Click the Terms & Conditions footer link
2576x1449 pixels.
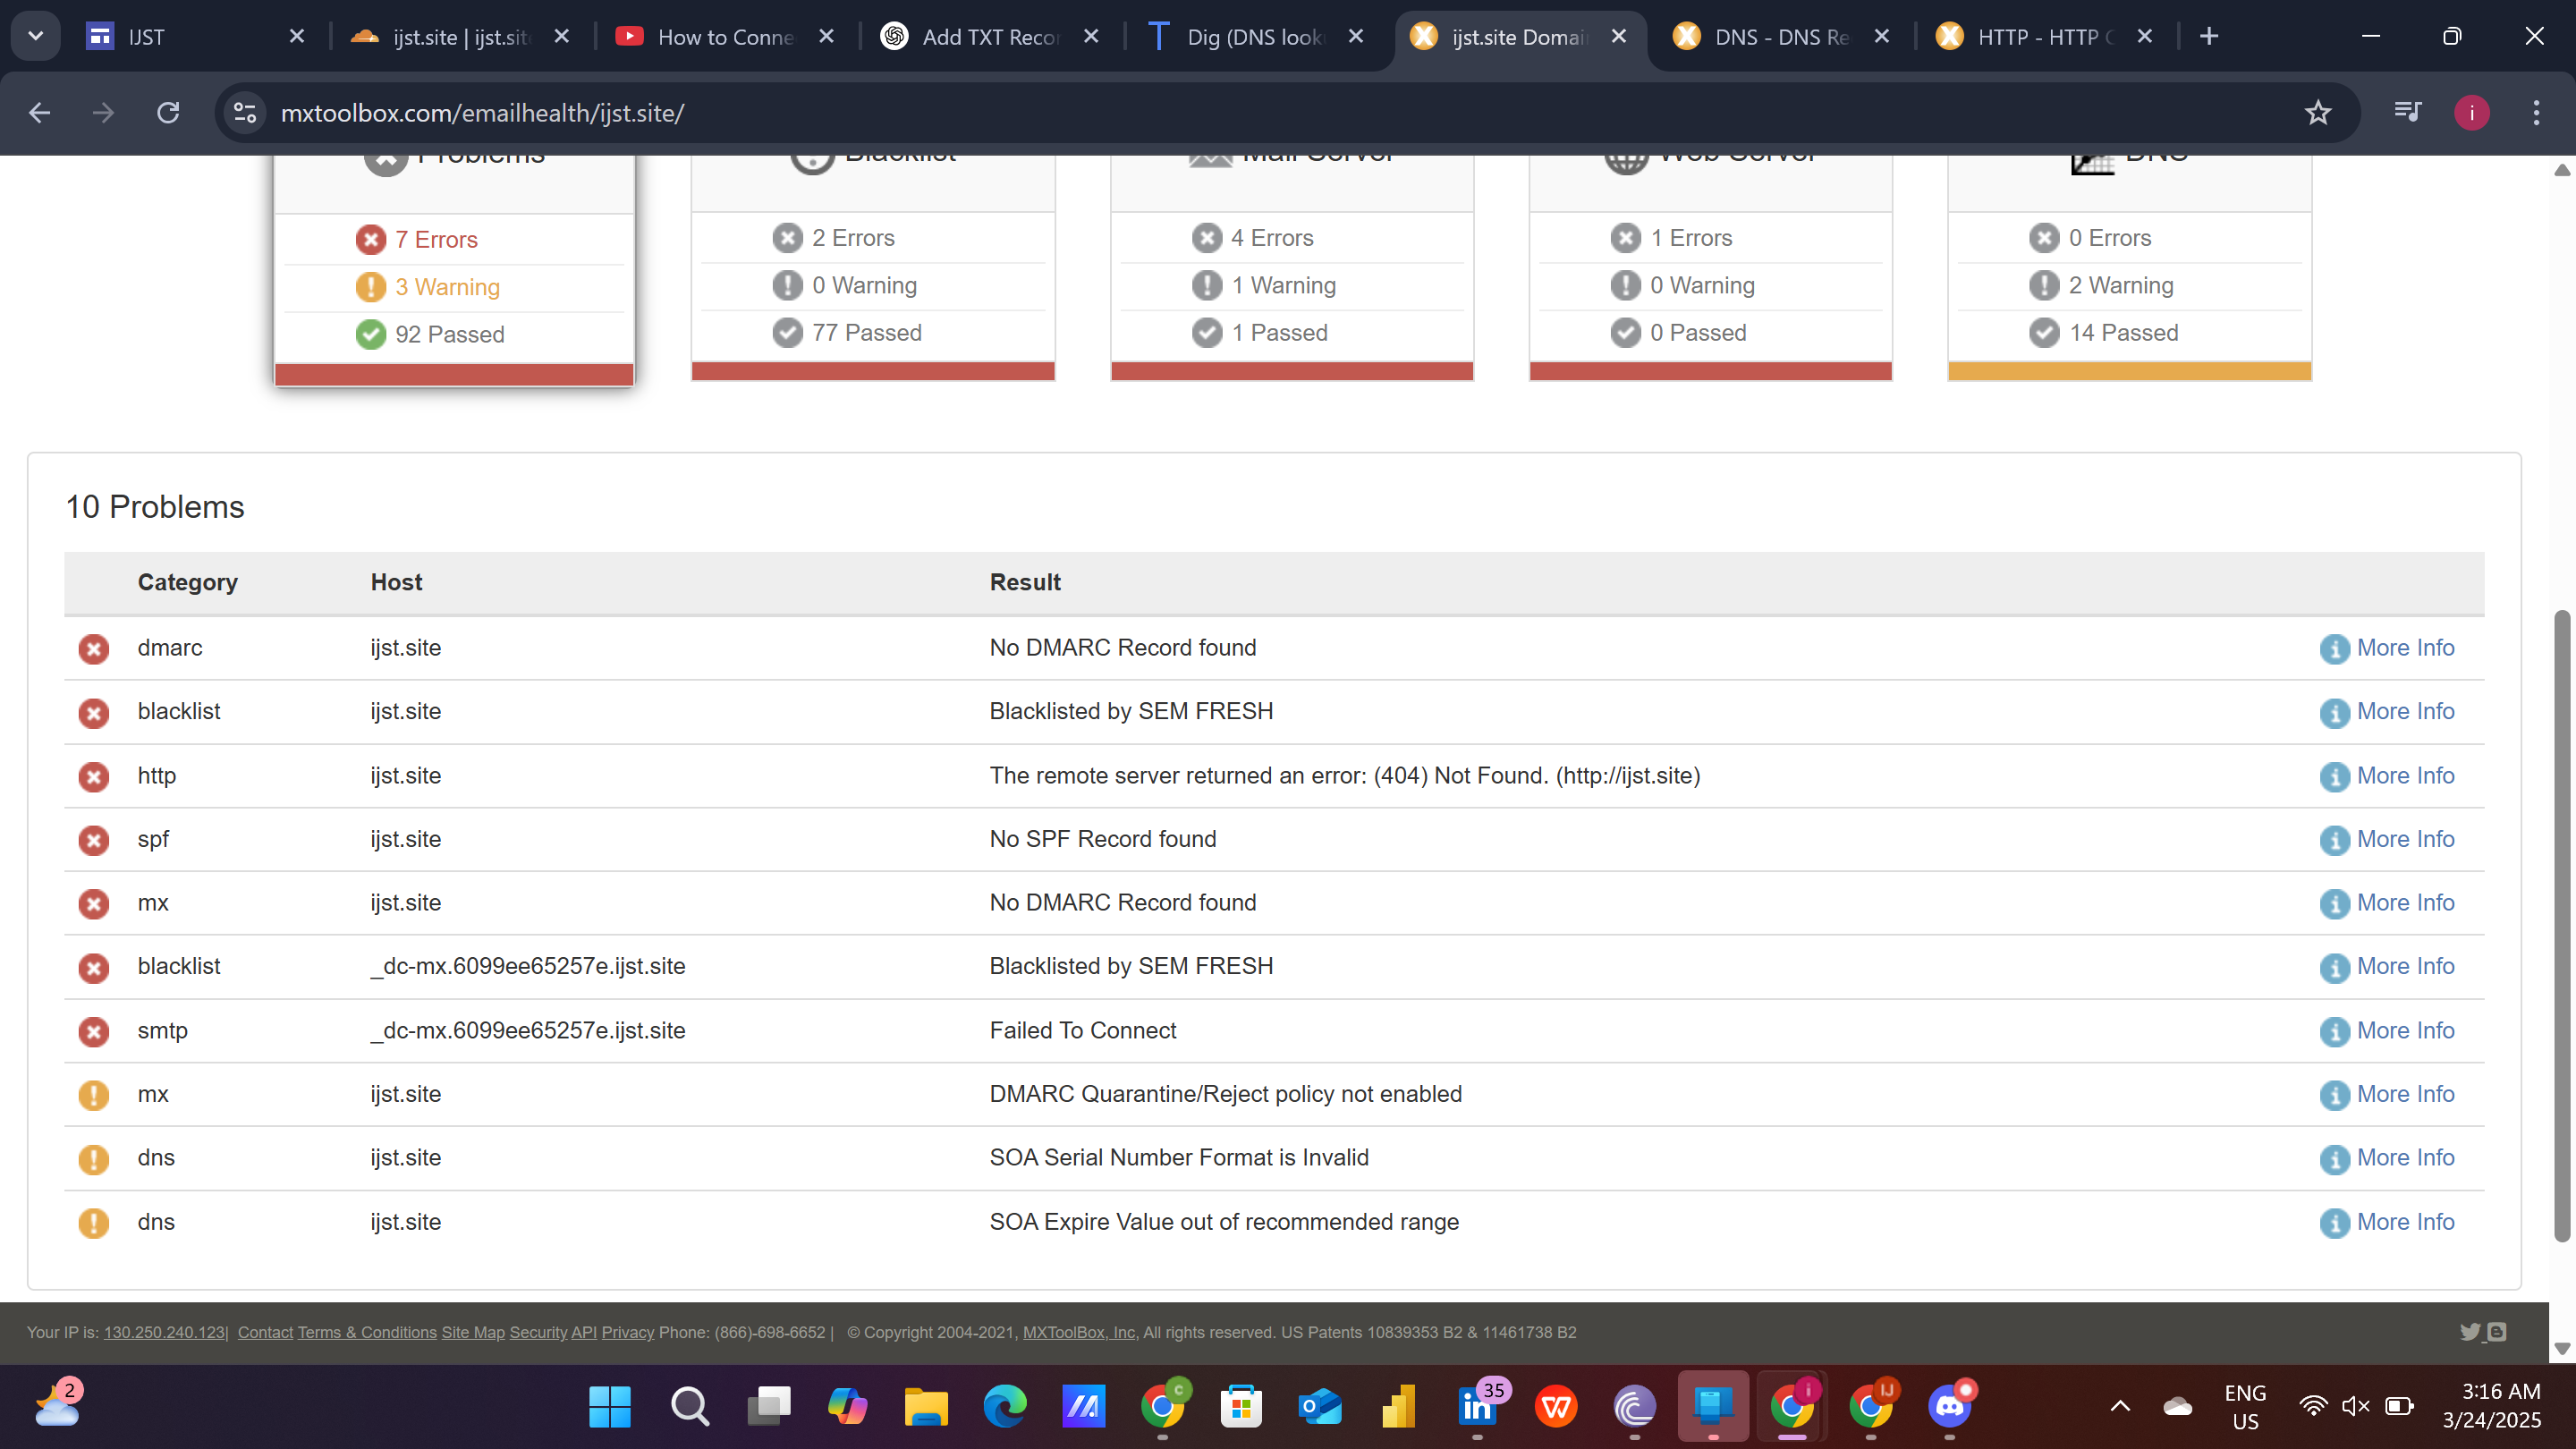366,1332
